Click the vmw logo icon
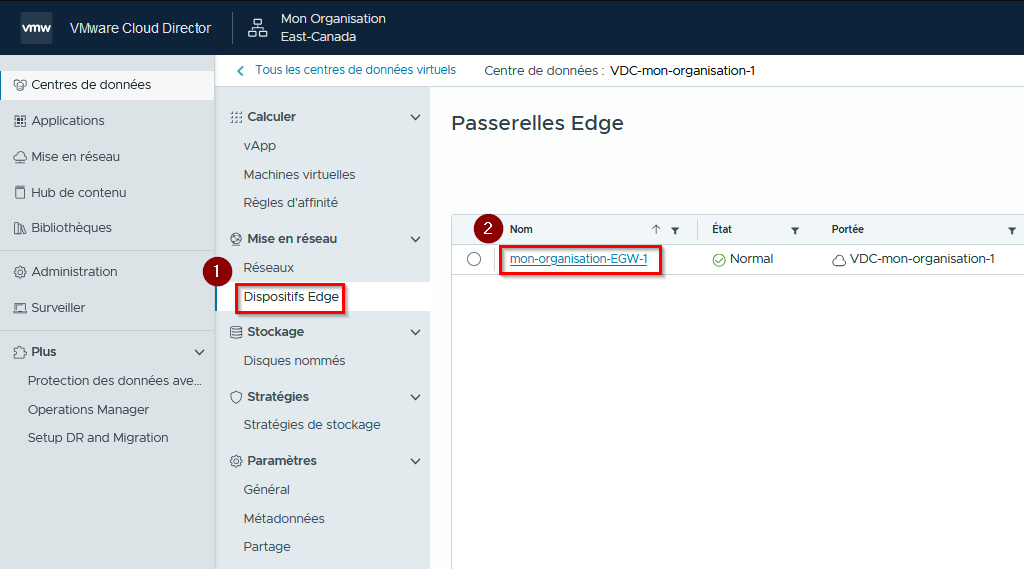 coord(36,28)
